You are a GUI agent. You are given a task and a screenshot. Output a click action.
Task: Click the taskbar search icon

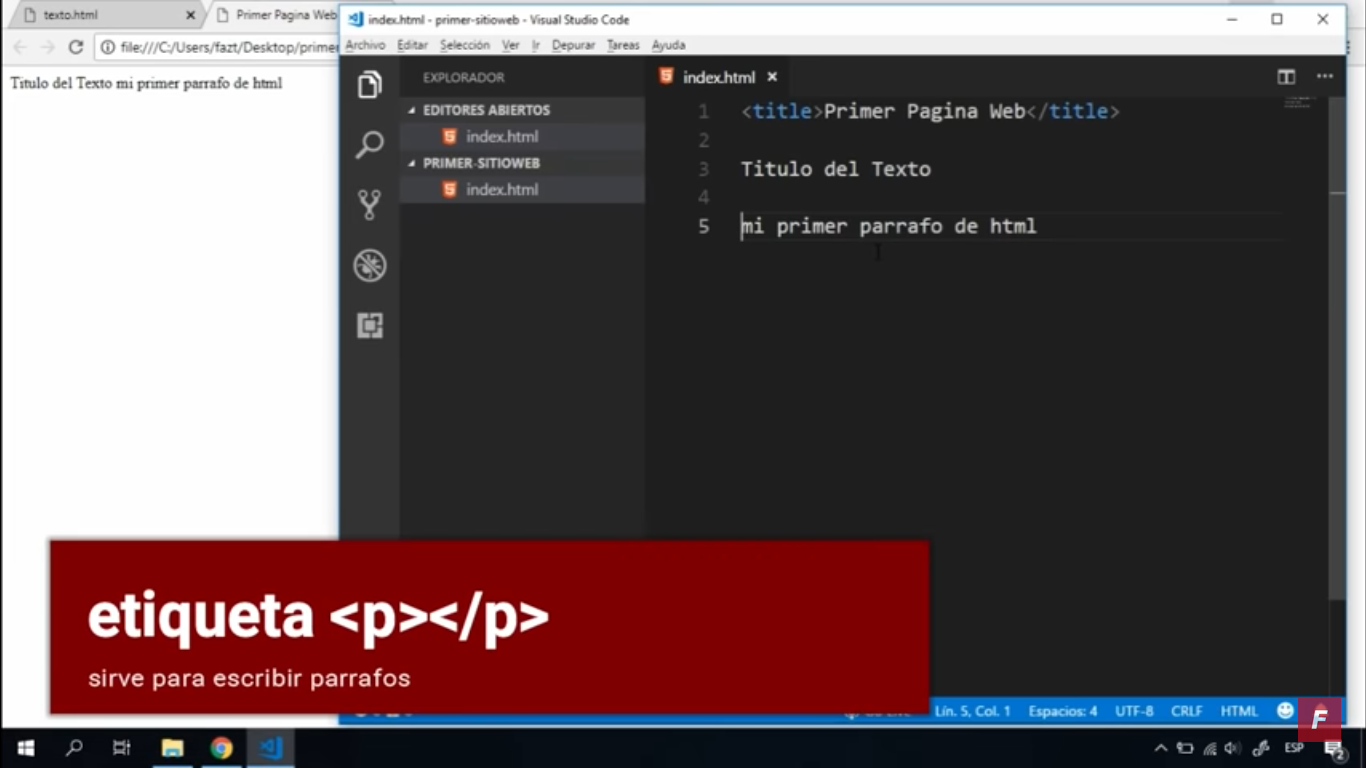point(74,748)
